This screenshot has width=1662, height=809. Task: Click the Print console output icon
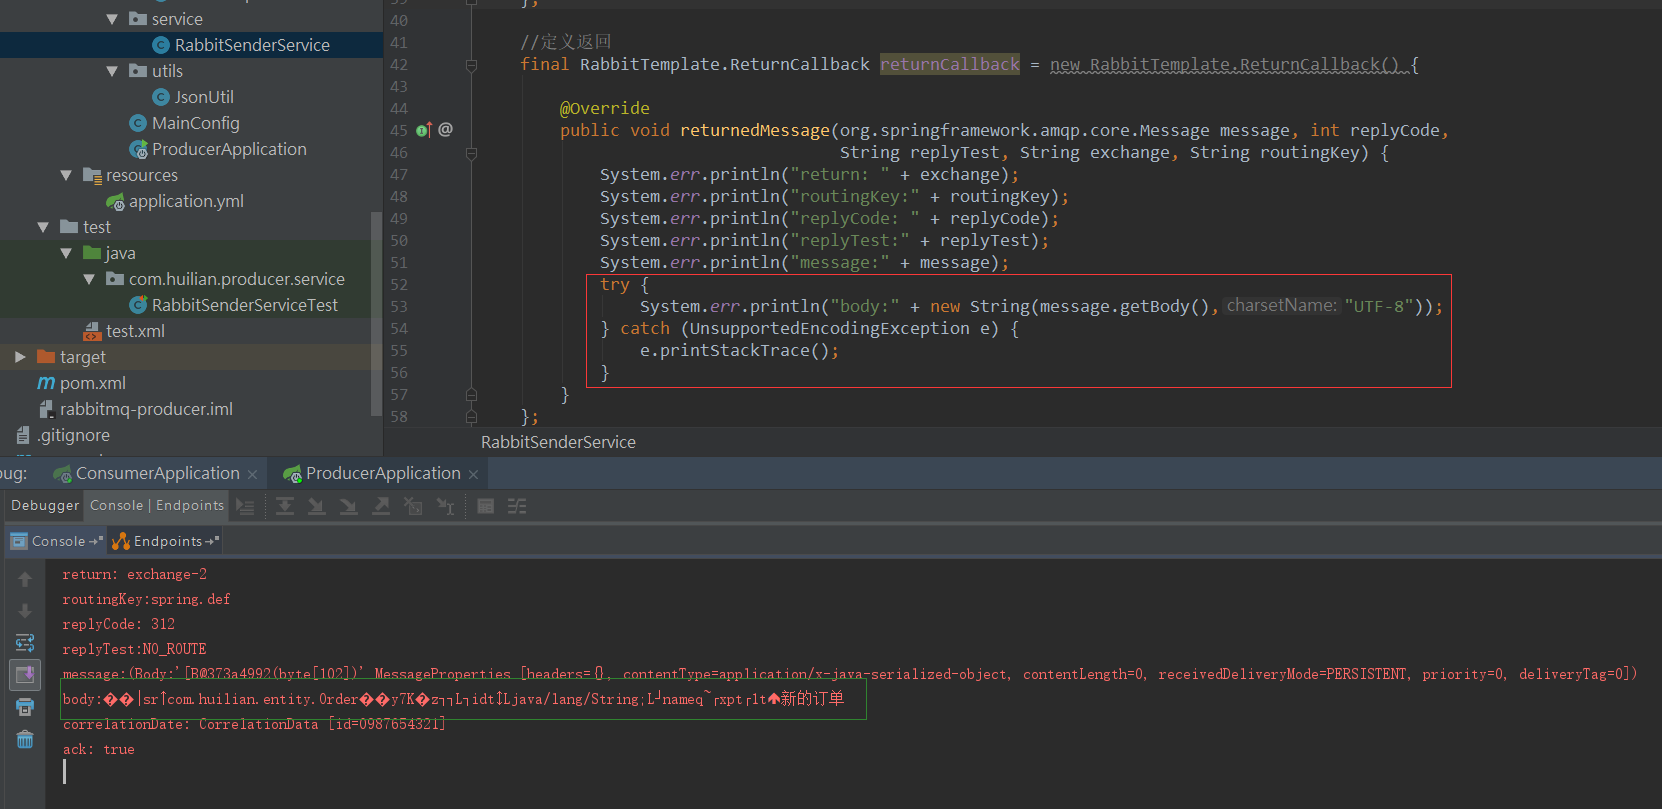[x=25, y=707]
